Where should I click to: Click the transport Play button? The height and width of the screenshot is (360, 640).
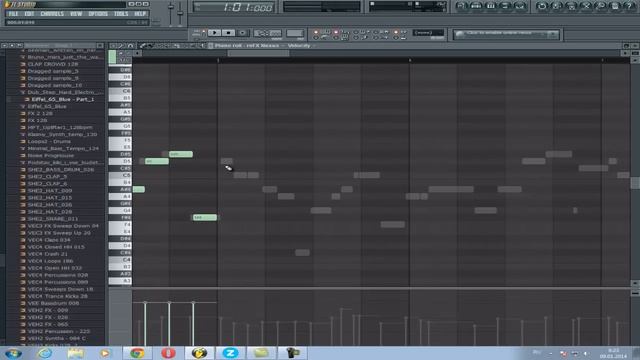click(x=214, y=33)
